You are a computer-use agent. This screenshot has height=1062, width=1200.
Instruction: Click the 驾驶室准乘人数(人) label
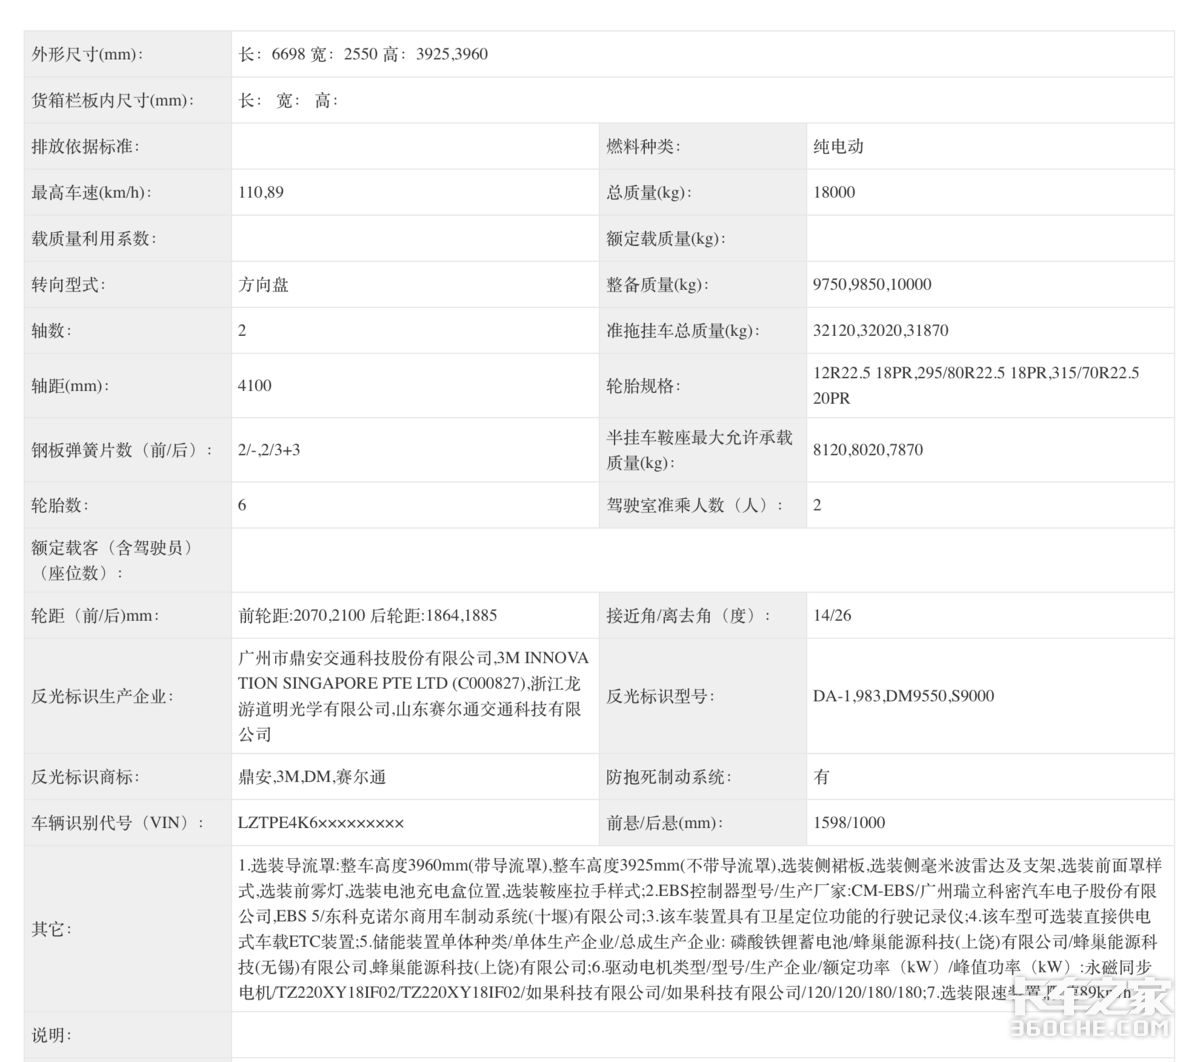[x=695, y=505]
